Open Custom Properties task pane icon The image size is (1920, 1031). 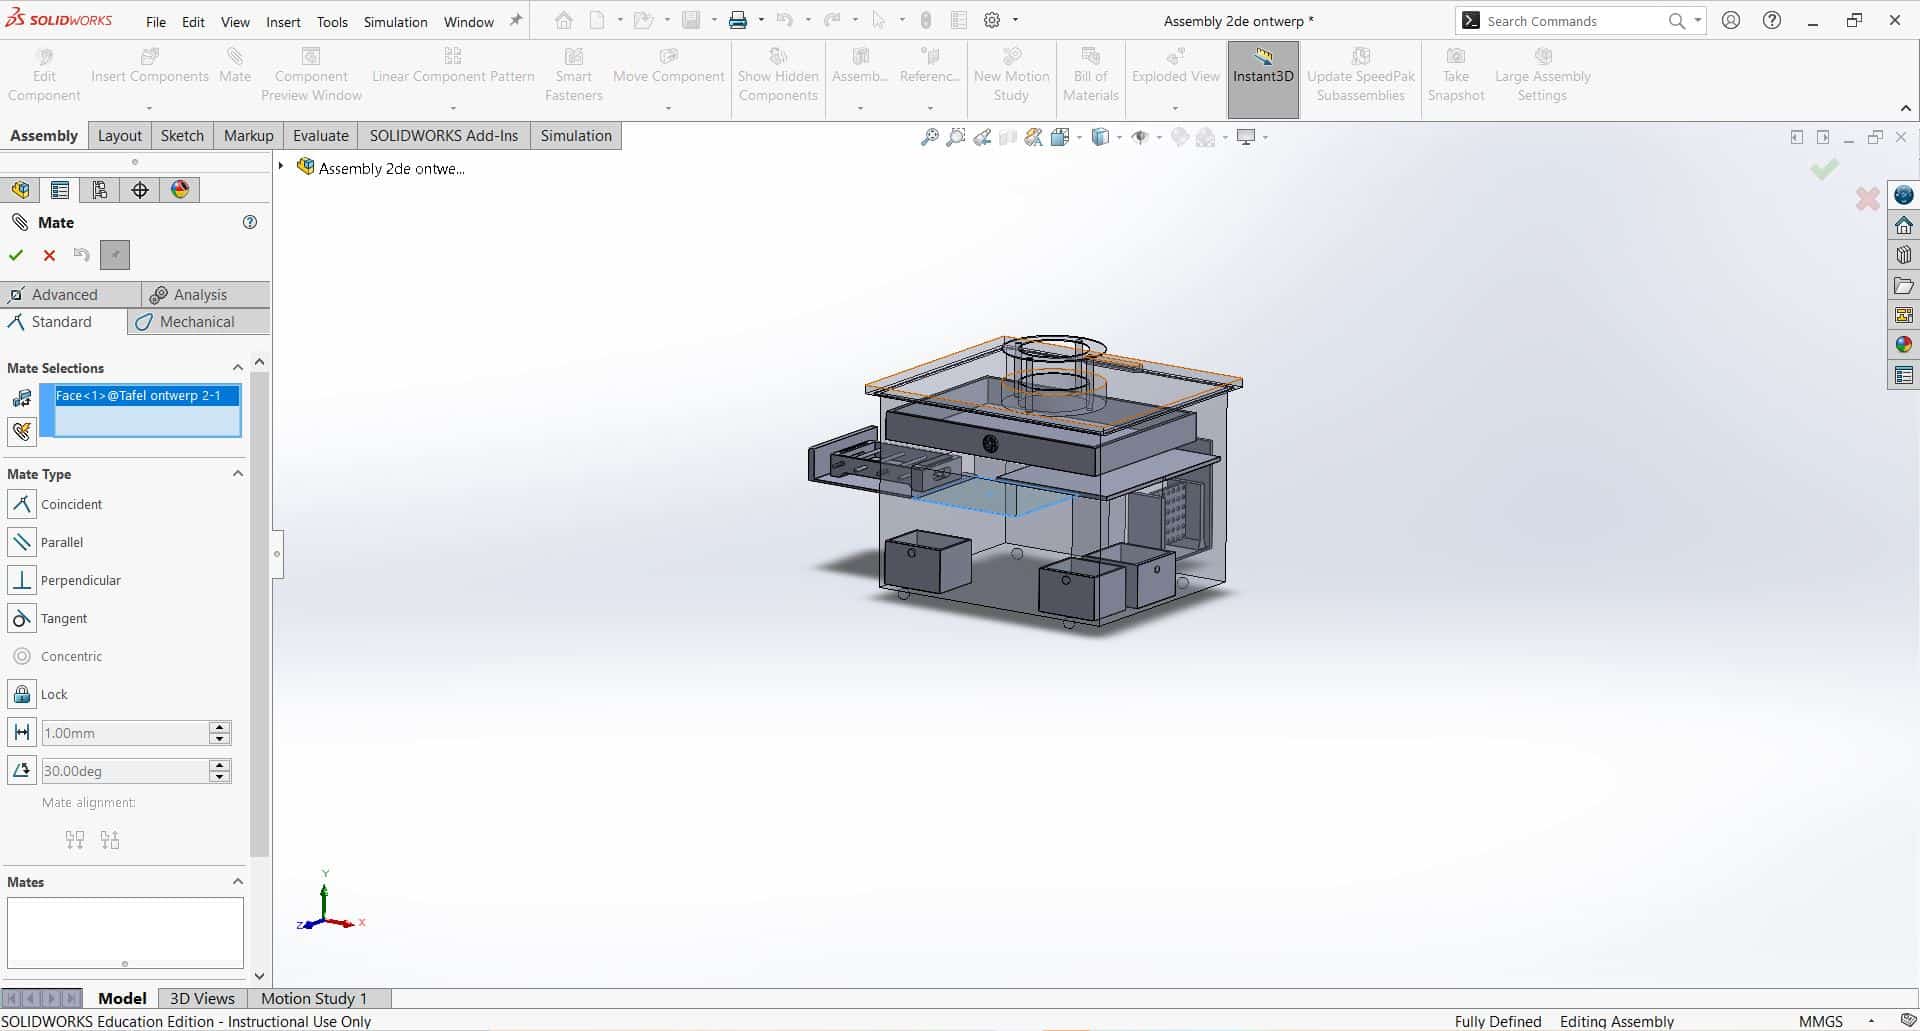[1903, 376]
